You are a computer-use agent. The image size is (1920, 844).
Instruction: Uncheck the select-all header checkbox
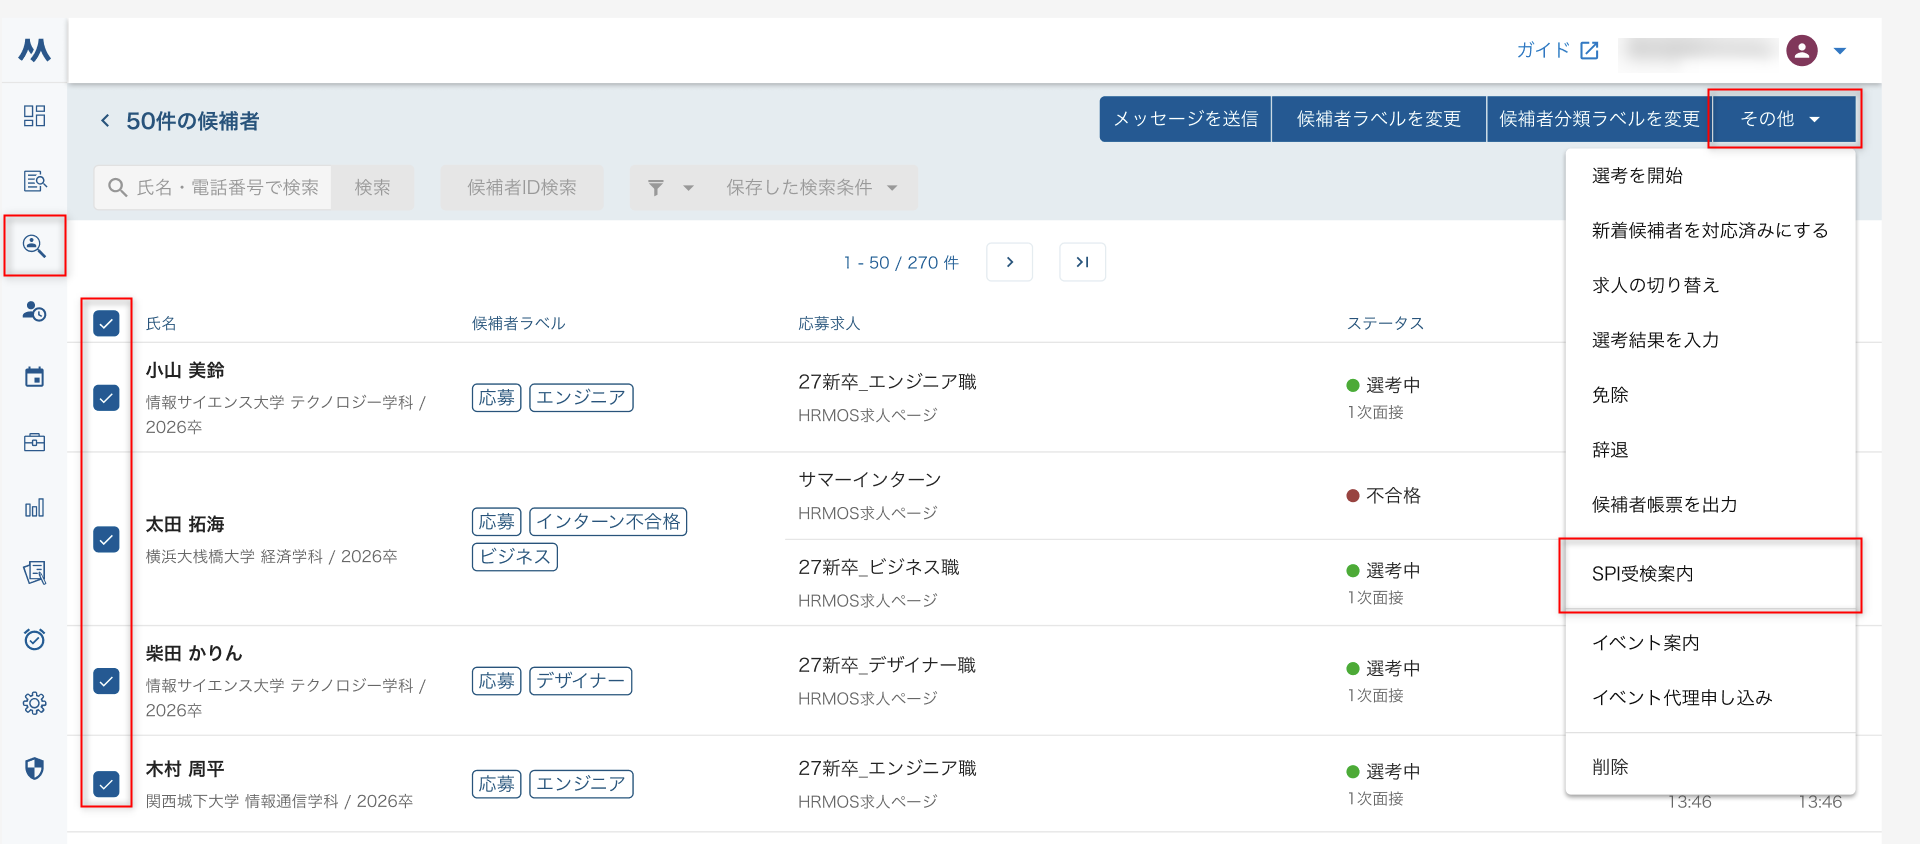coord(106,323)
